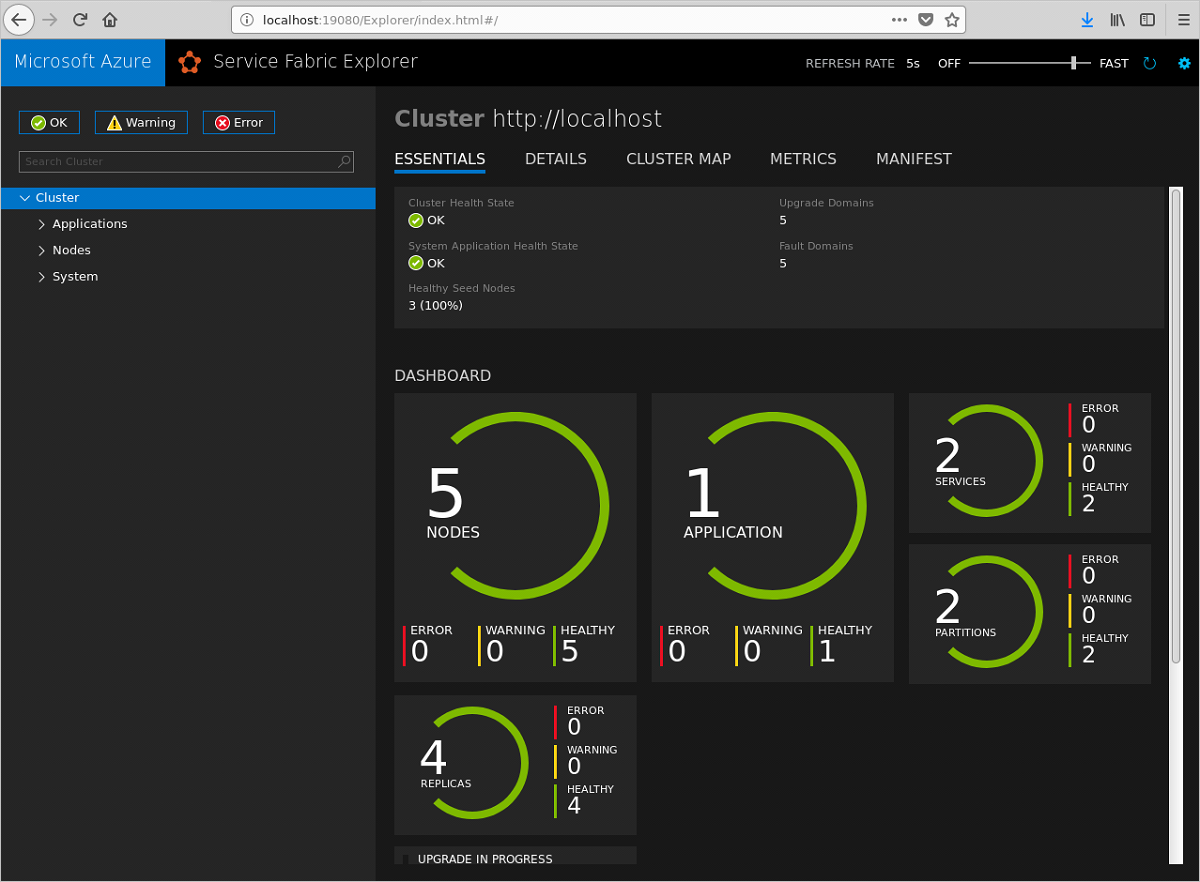Viewport: 1200px width, 882px height.
Task: Switch to the CLUSTER MAP tab
Action: click(678, 159)
